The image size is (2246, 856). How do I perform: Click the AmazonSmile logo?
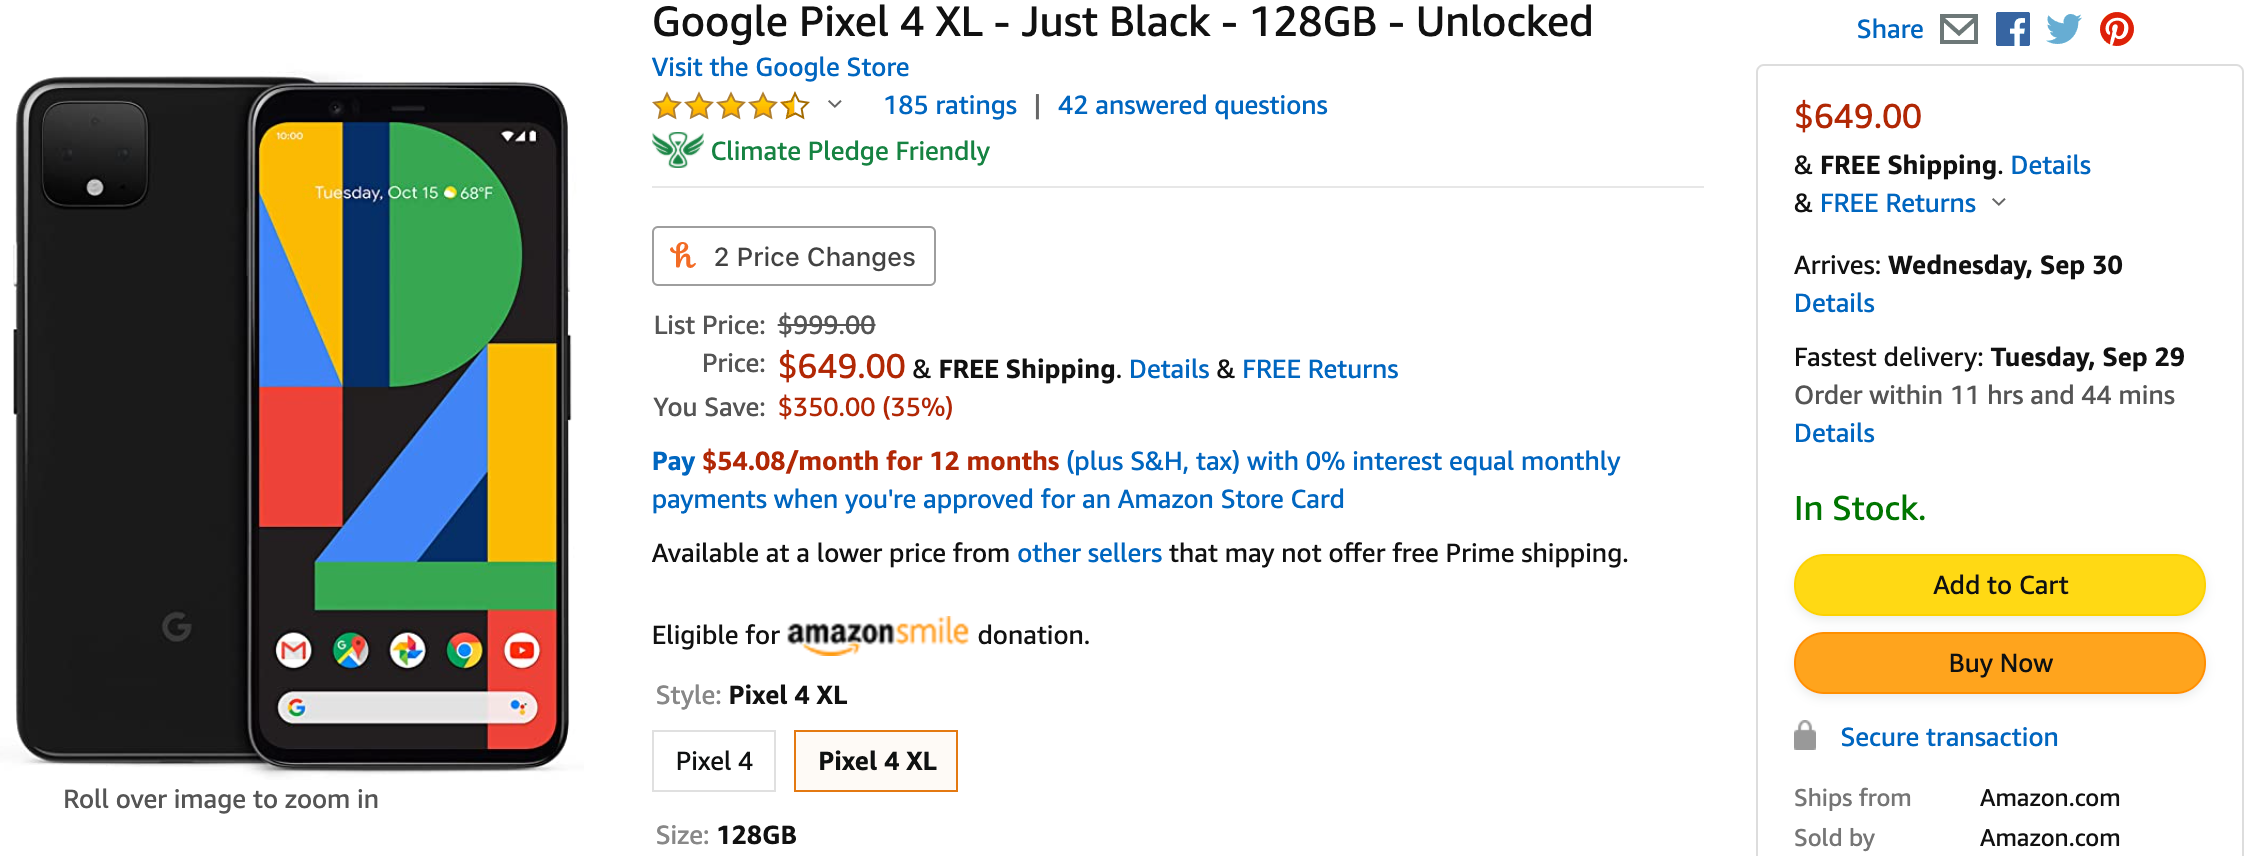(x=877, y=632)
